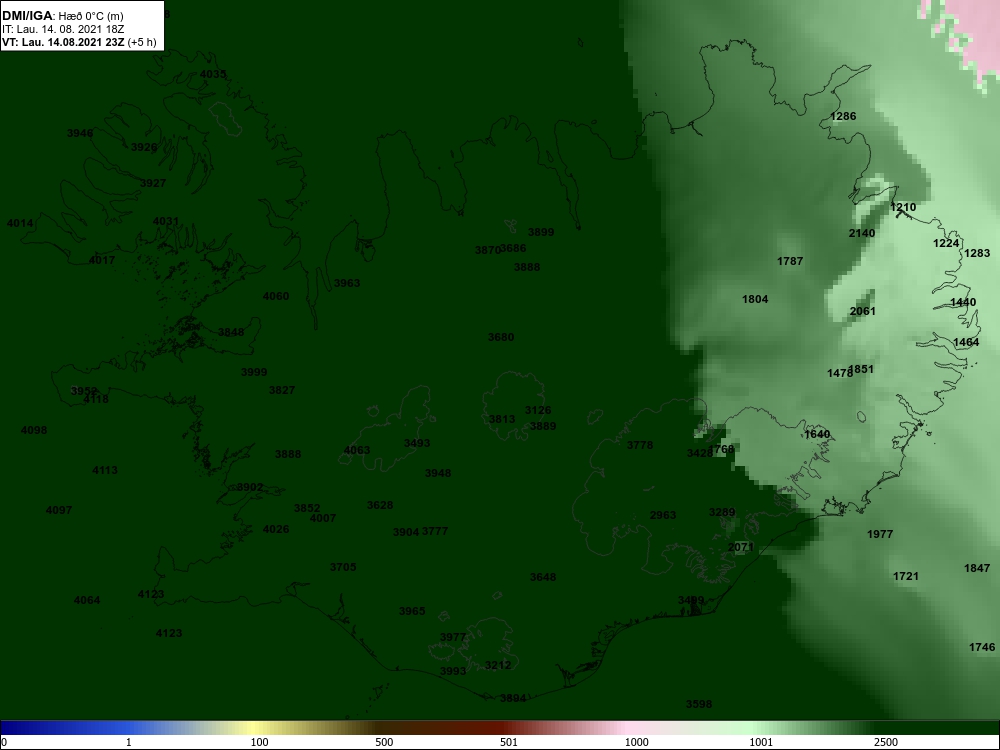Screen dimensions: 1000x750
Task: Click the colour scale label 100
Action: click(260, 742)
